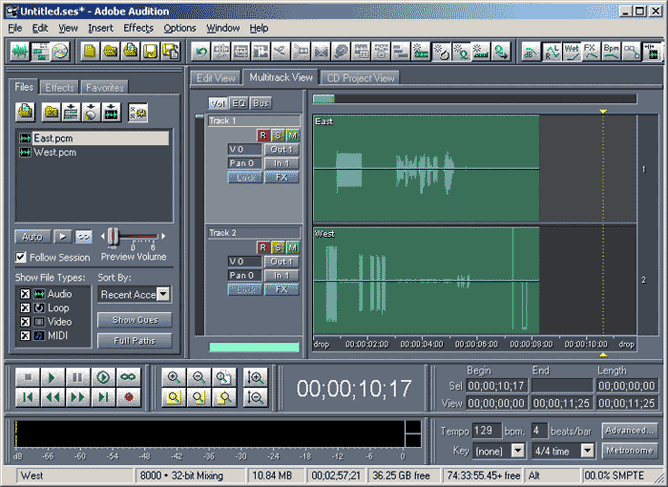668x487 pixels.
Task: Open the Key (none) dropdown
Action: click(x=518, y=450)
